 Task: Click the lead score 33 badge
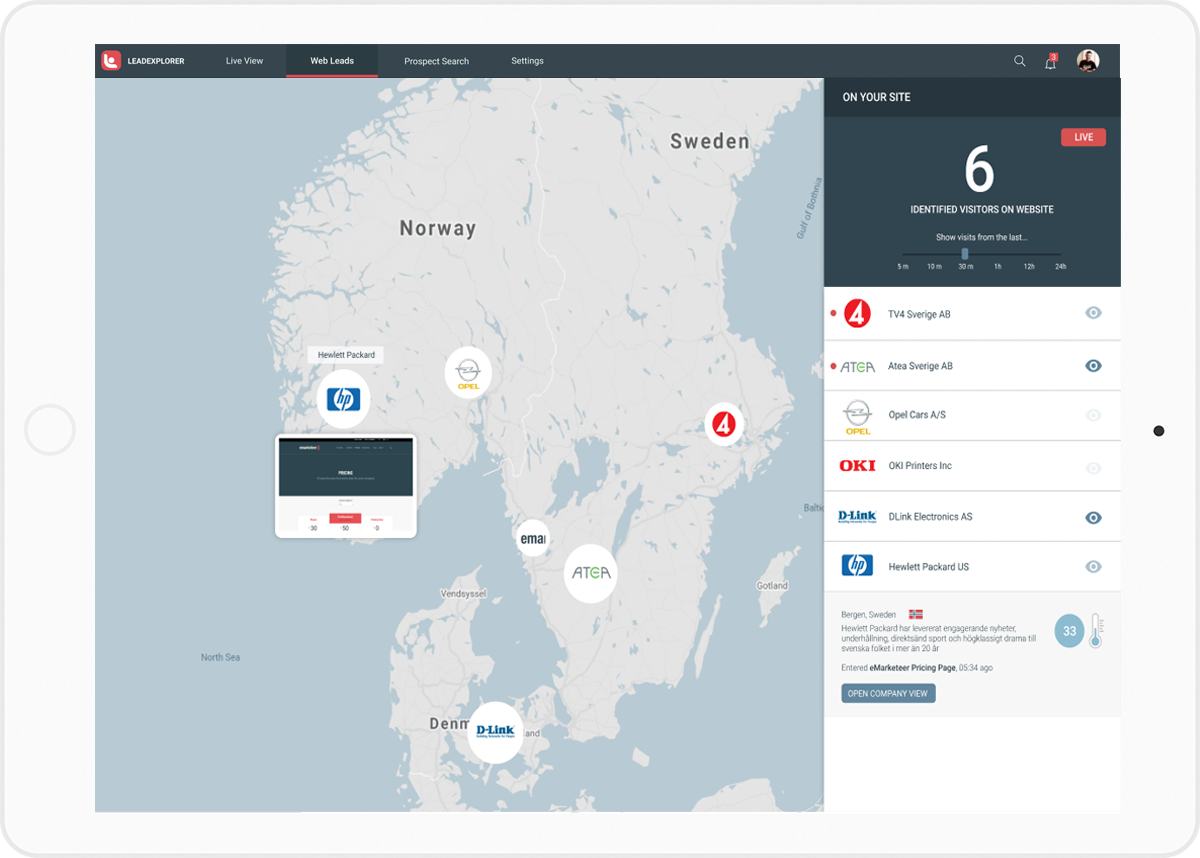(x=1070, y=631)
